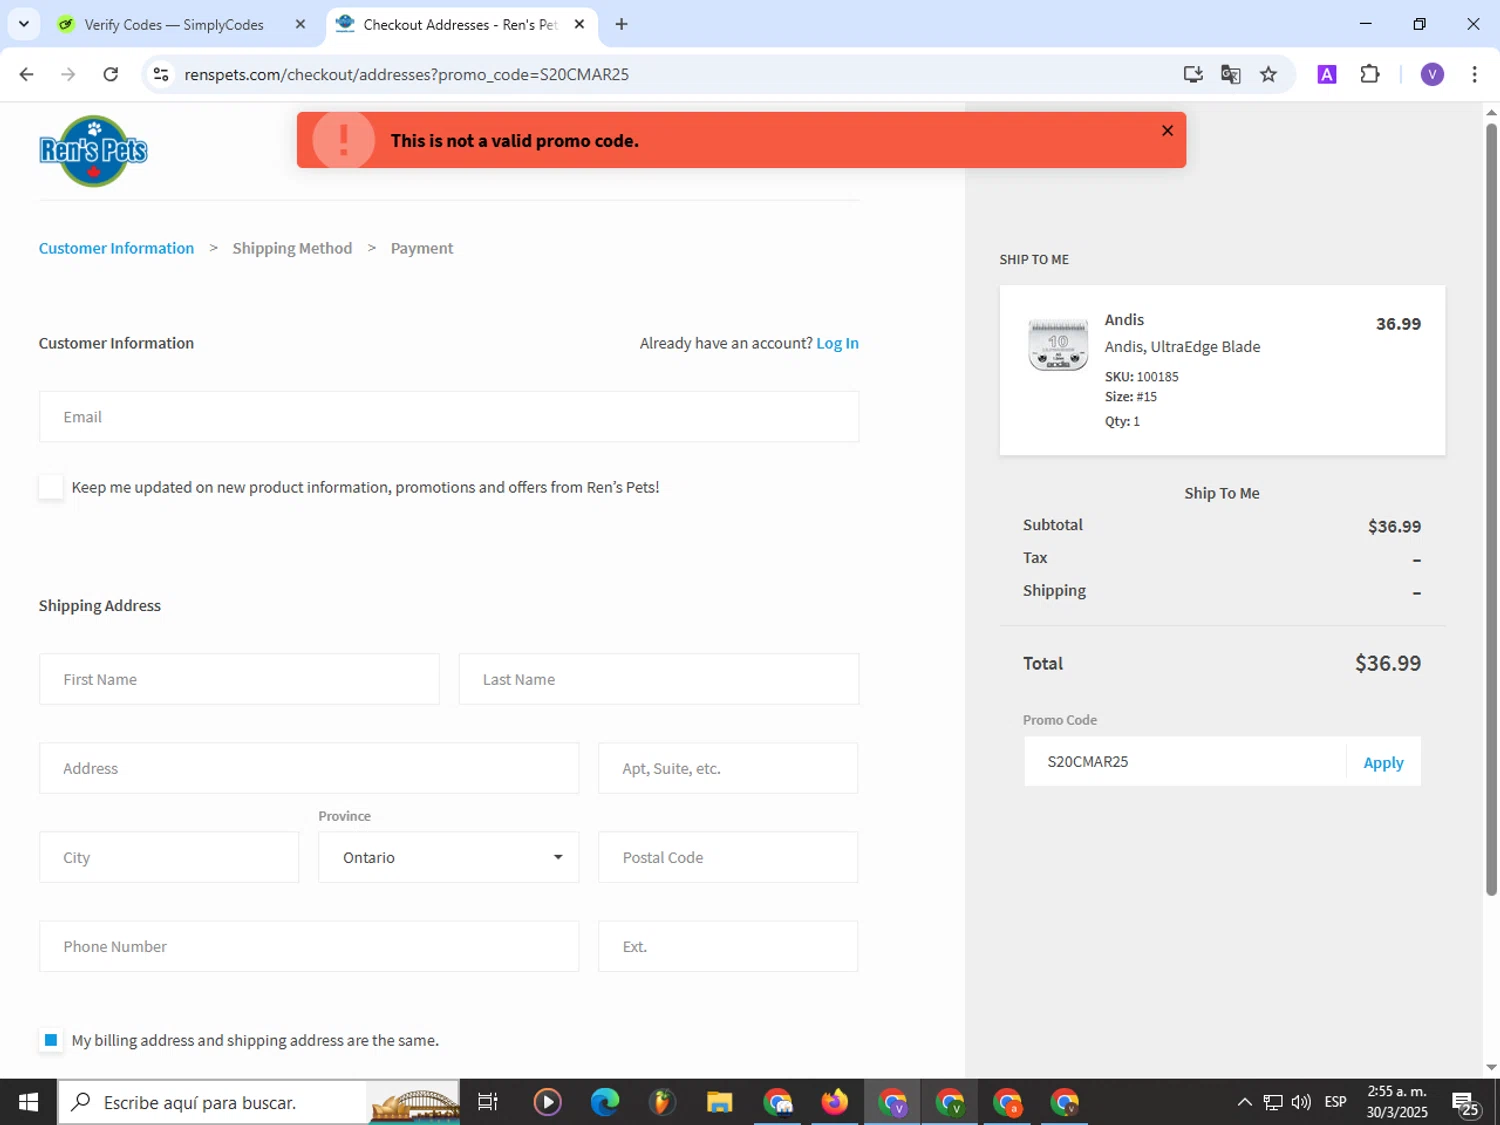Click the Postal Code field
Viewport: 1500px width, 1125px height.
(728, 857)
